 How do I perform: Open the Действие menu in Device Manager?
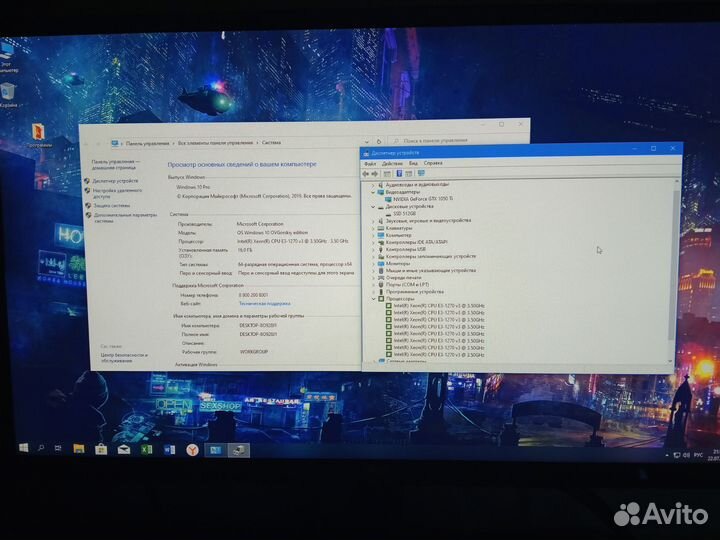tap(392, 163)
